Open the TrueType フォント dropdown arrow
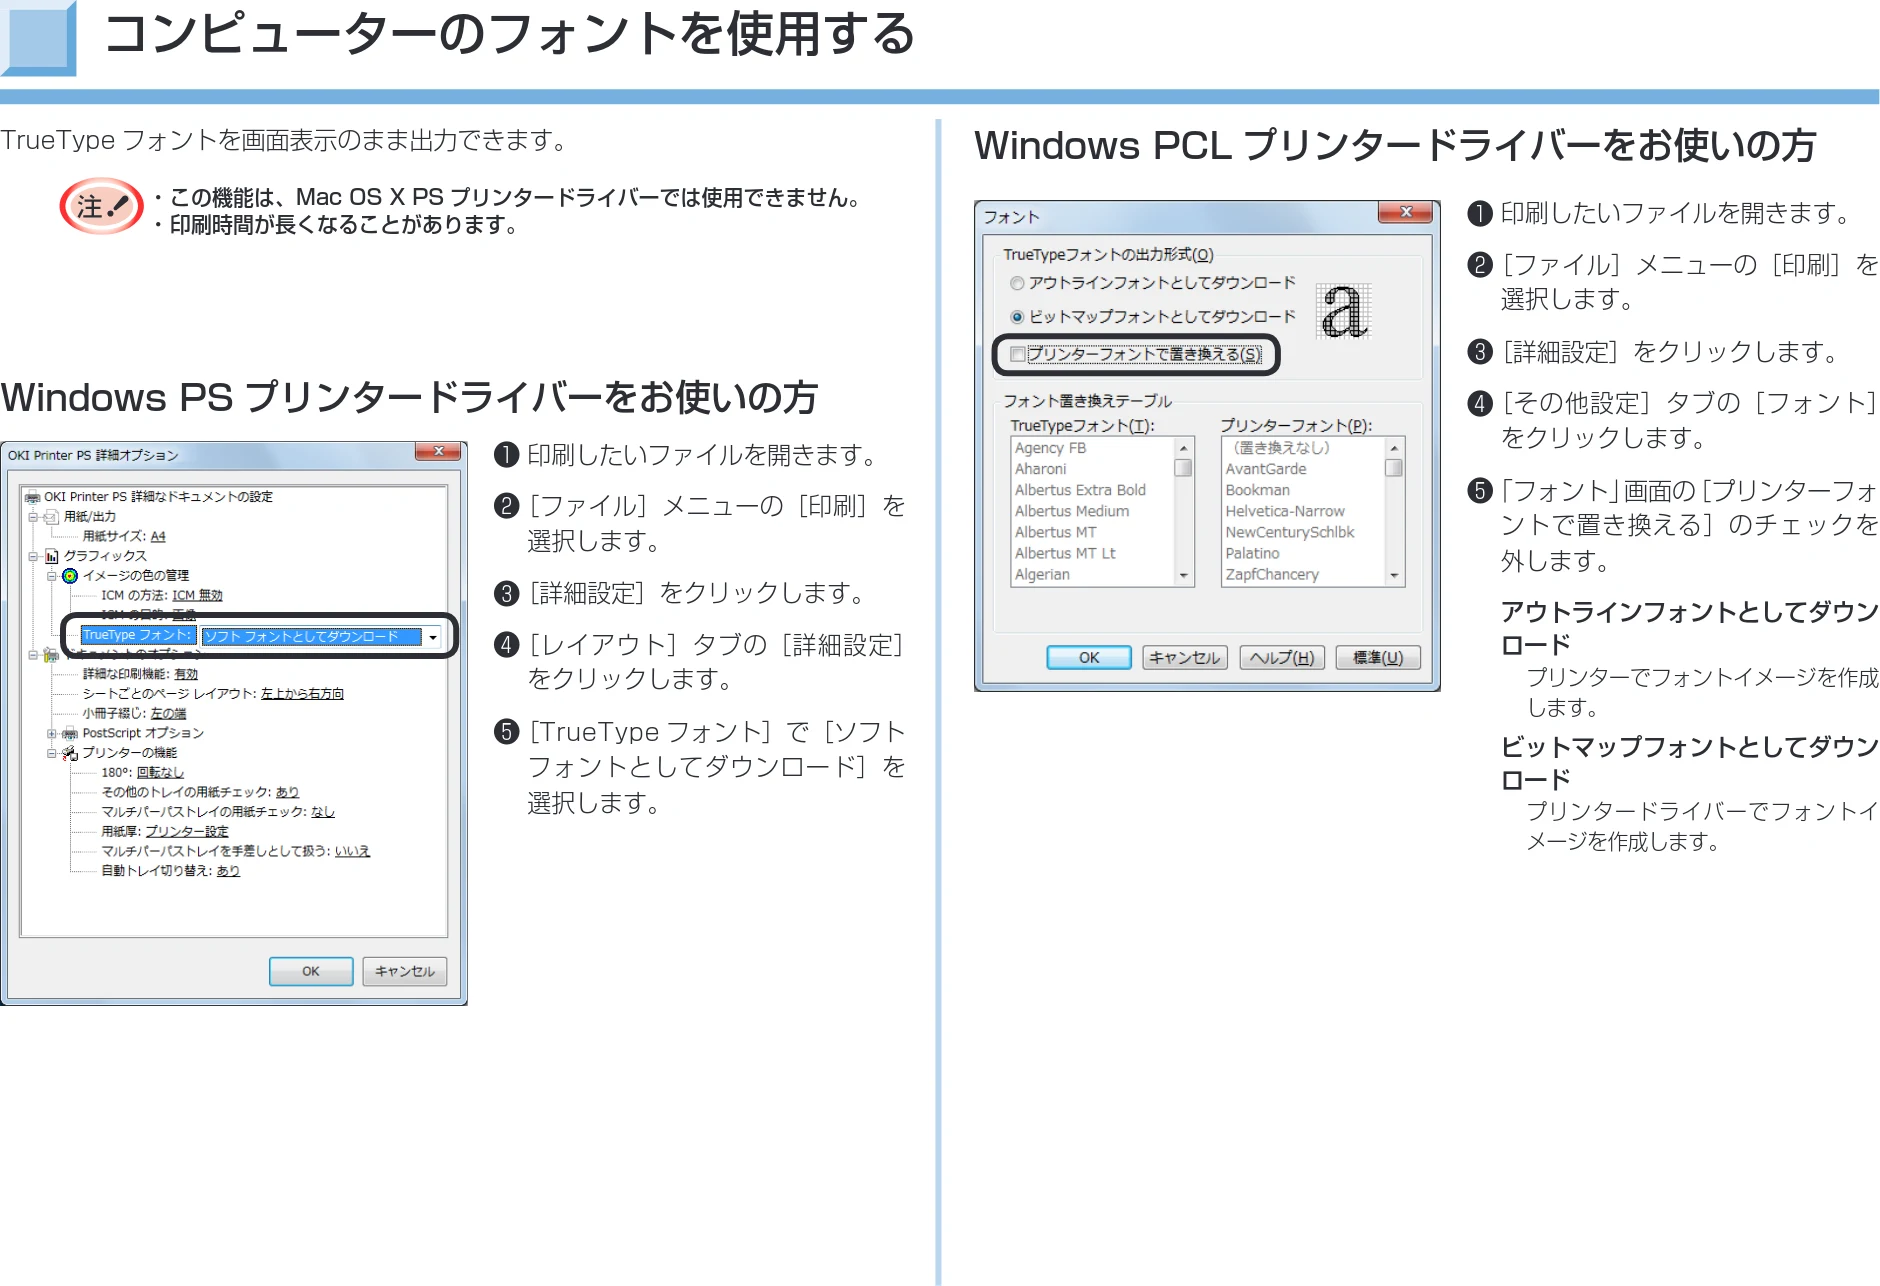This screenshot has width=1880, height=1286. click(x=433, y=637)
